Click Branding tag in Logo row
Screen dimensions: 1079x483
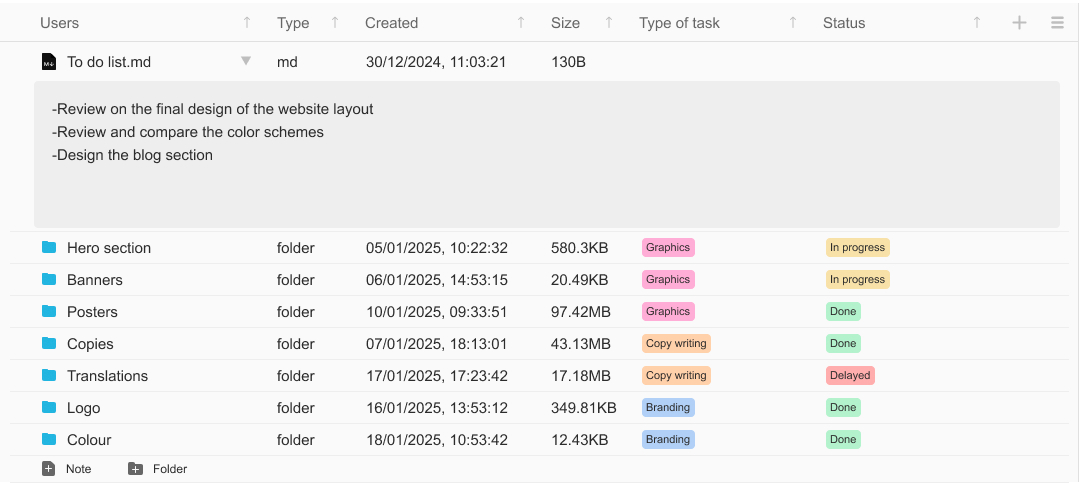point(668,407)
